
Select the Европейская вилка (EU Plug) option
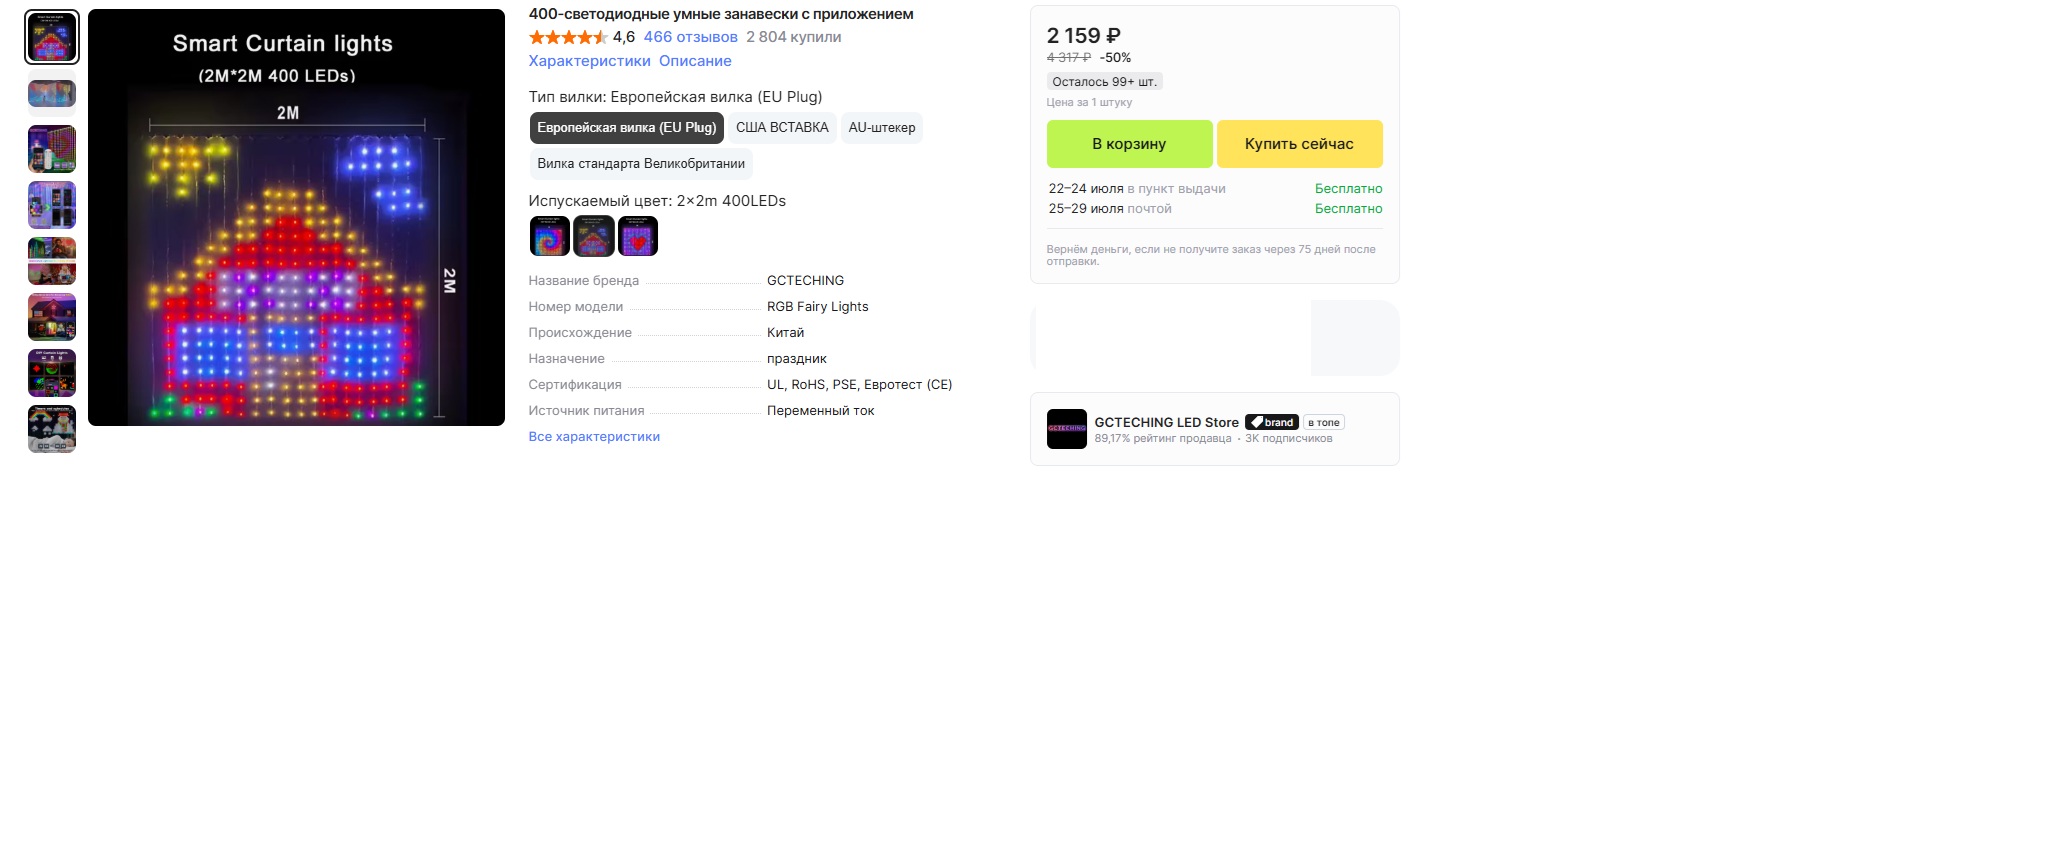(626, 128)
